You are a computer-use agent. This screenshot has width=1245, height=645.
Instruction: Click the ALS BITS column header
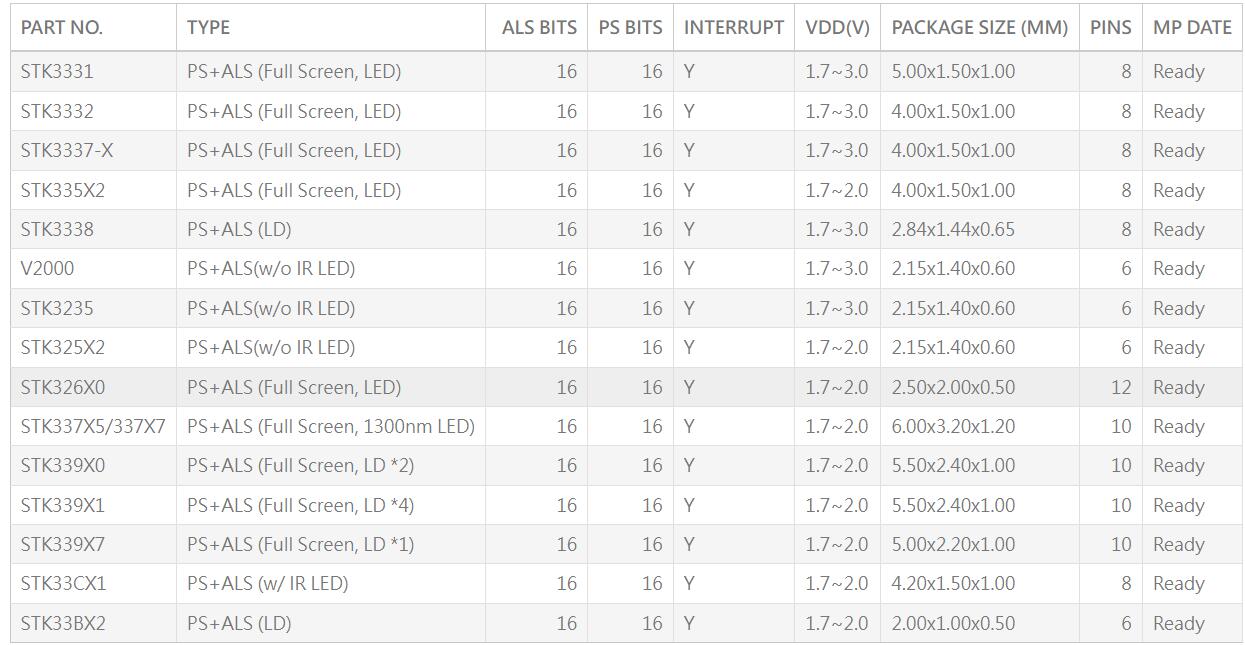pyautogui.click(x=539, y=28)
